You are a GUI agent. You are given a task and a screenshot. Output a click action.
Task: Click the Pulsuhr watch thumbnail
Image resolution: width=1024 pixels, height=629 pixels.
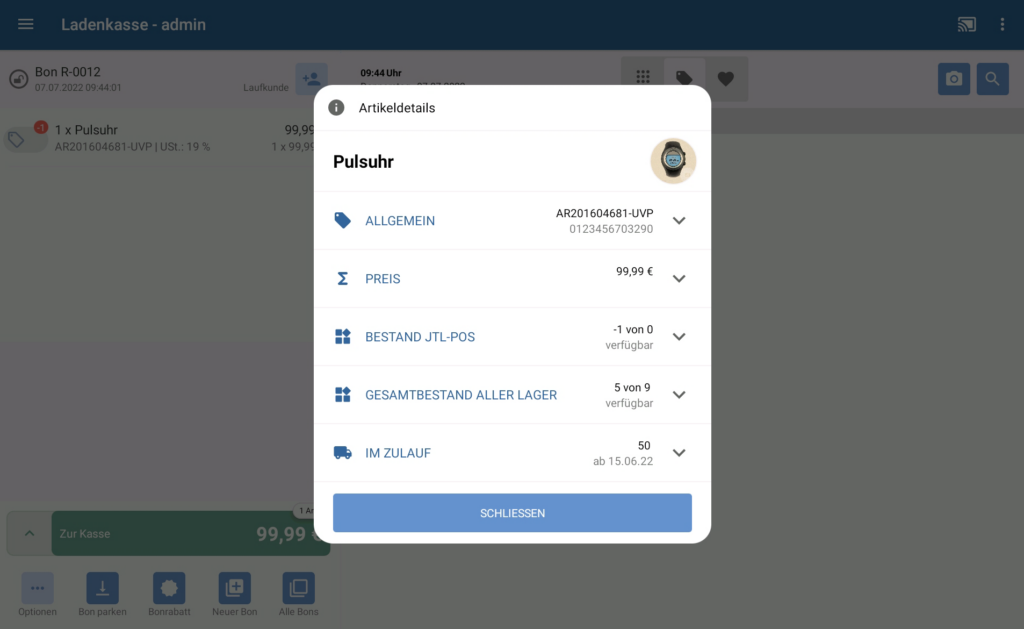673,161
